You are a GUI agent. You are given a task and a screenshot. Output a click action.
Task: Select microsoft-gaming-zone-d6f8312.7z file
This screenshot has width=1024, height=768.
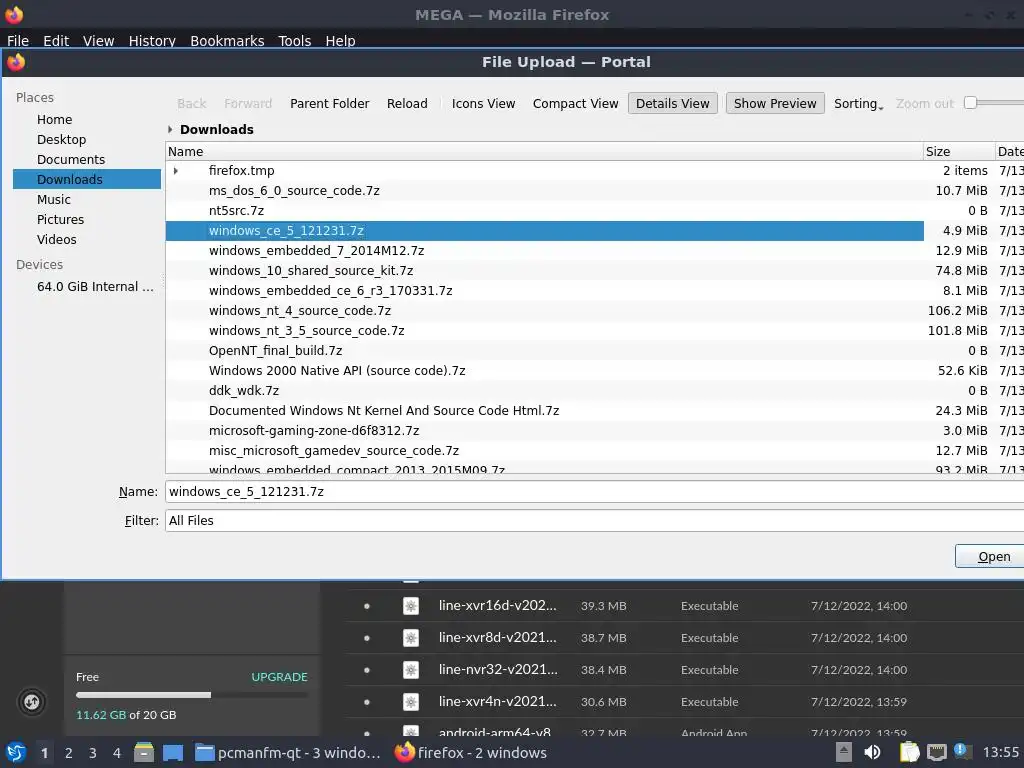click(x=313, y=430)
